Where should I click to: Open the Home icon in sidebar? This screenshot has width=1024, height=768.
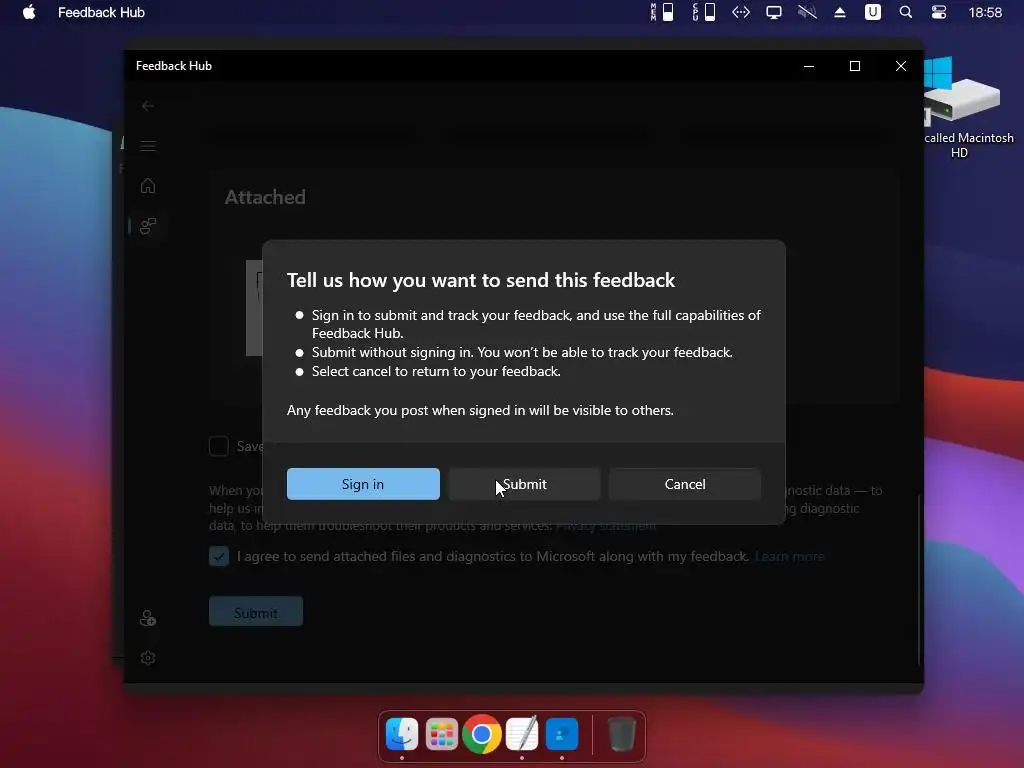148,185
